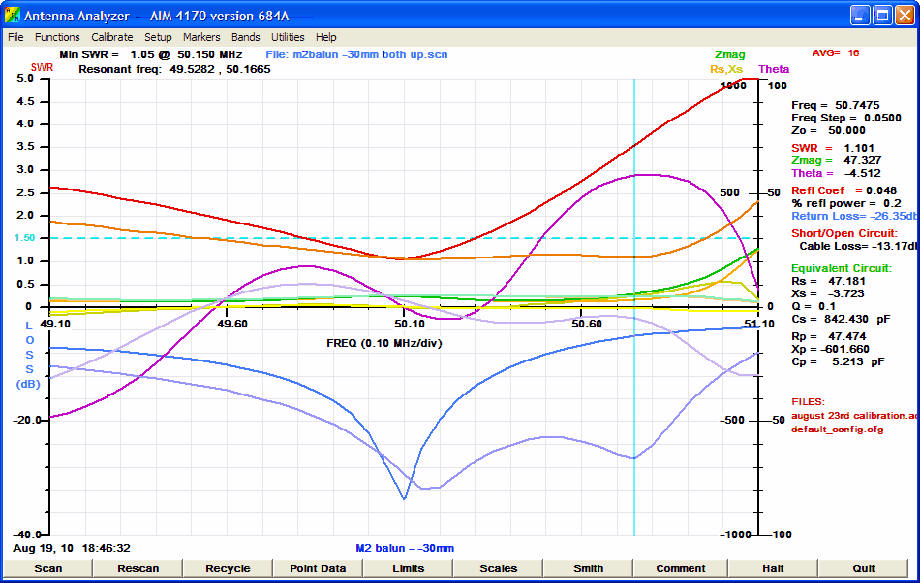The height and width of the screenshot is (583, 920).
Task: Open the Limits dialog
Action: [x=408, y=568]
